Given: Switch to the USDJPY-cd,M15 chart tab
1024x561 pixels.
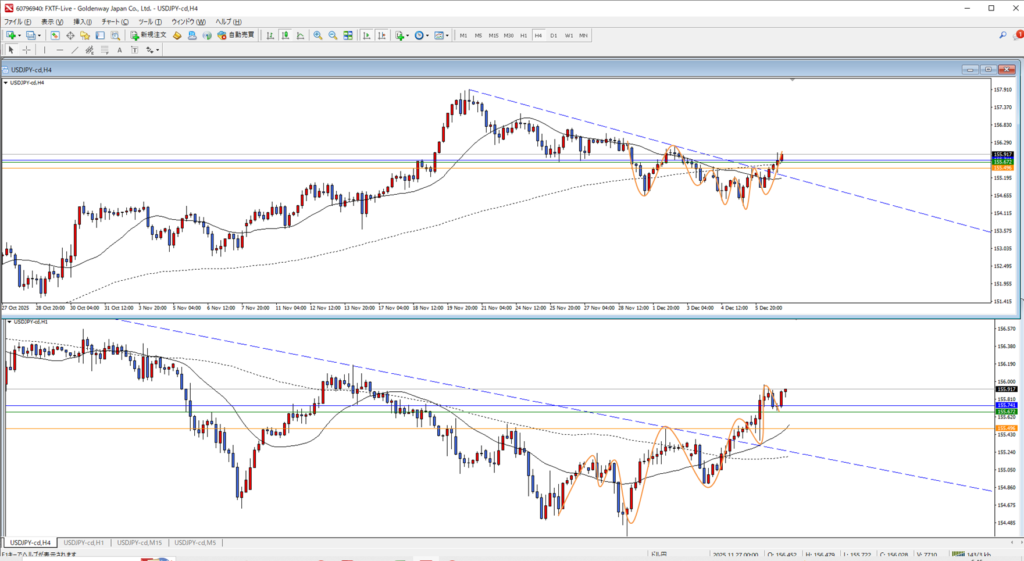Looking at the screenshot, I should 141,542.
